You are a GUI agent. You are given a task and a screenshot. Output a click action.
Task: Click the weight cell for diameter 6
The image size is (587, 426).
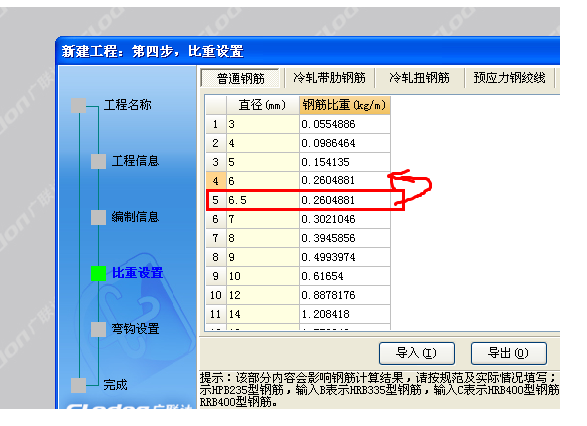(345, 181)
